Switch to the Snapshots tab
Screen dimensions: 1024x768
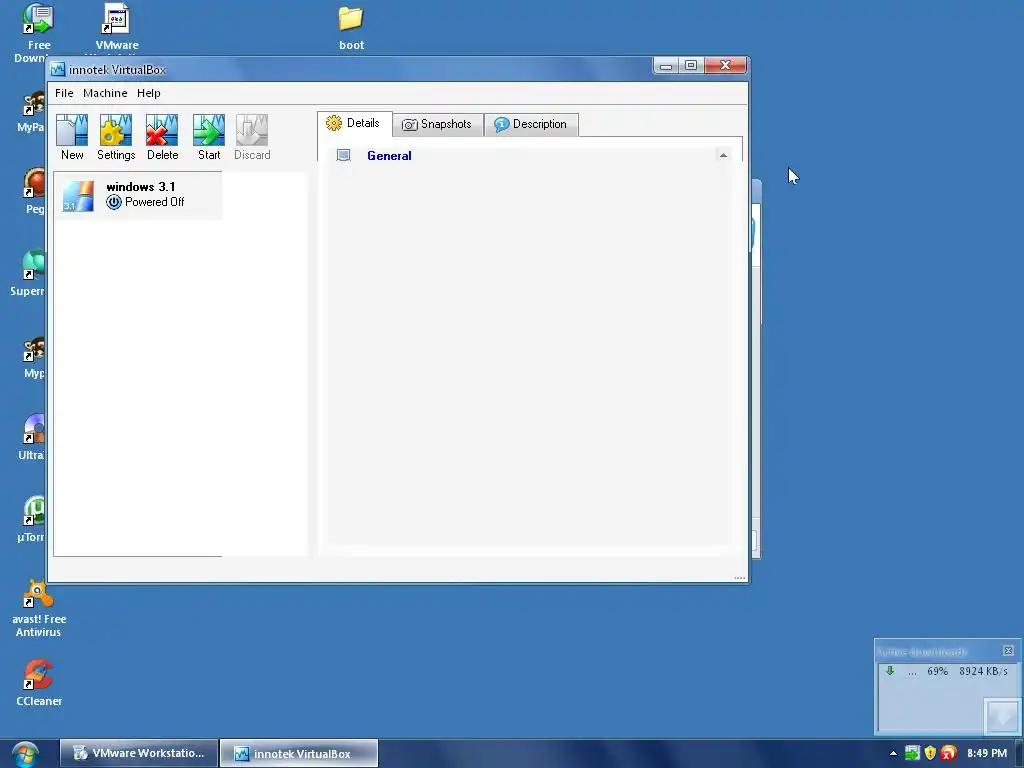coord(438,124)
